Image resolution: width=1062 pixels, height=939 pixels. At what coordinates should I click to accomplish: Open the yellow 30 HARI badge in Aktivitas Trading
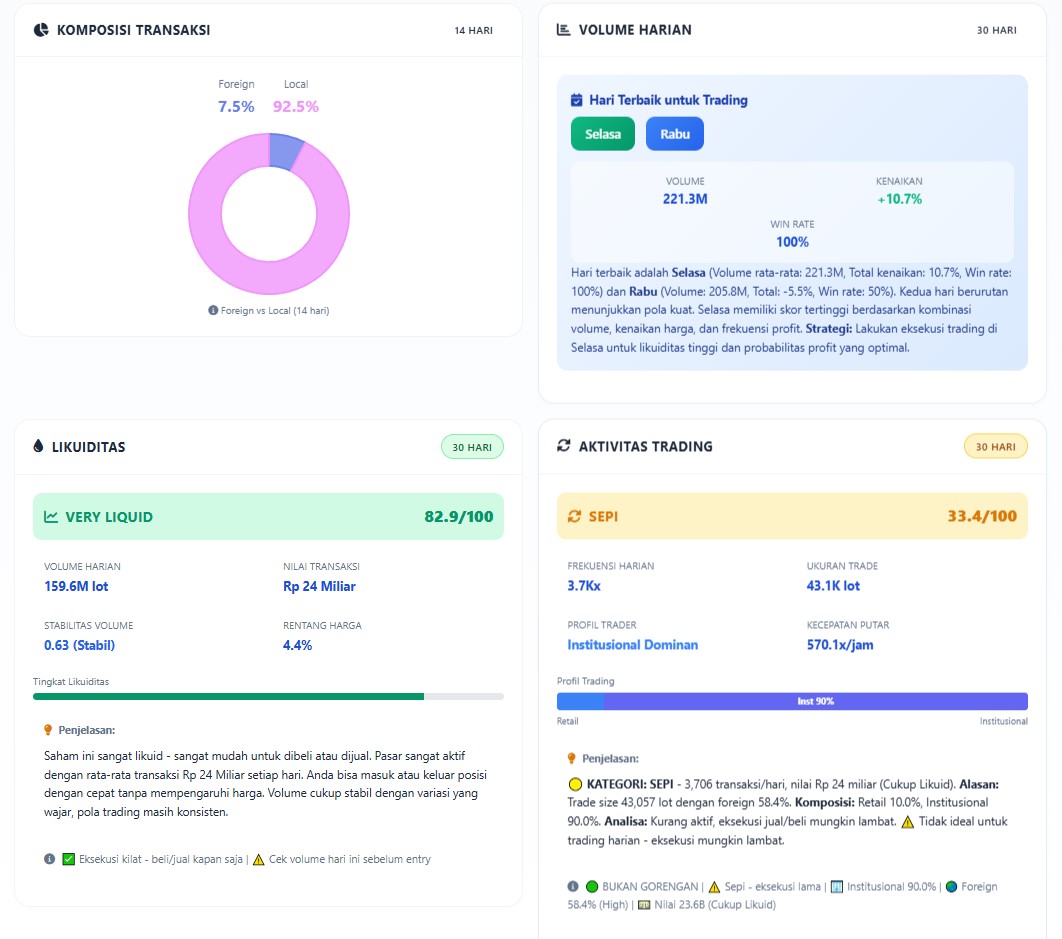pos(995,447)
